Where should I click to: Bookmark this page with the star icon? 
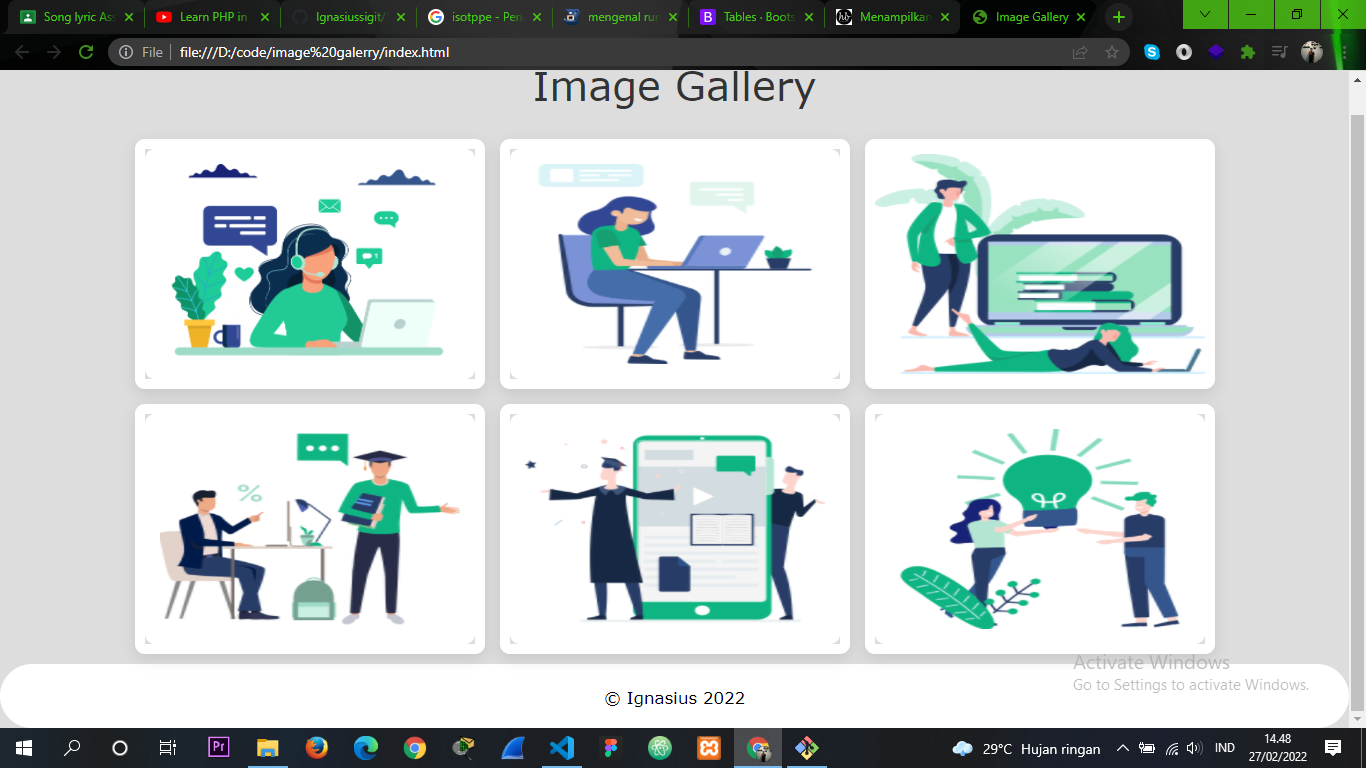tap(1112, 51)
